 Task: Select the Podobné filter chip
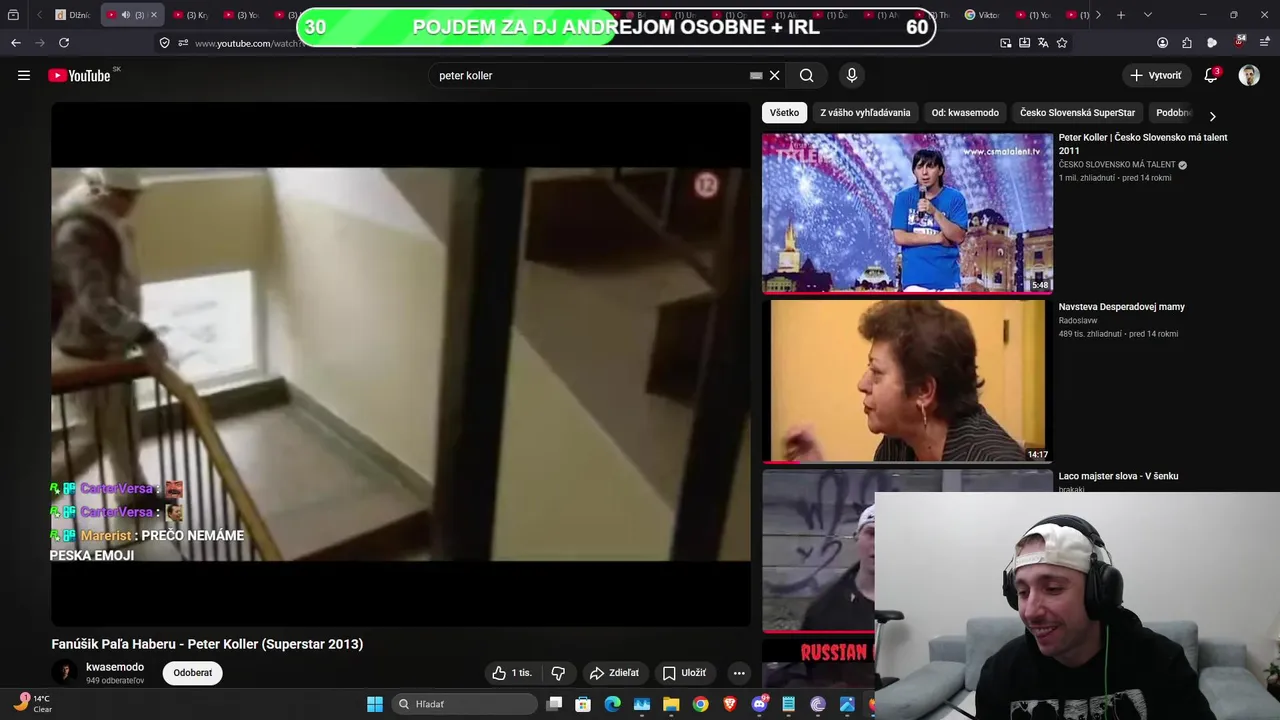tap(1174, 113)
